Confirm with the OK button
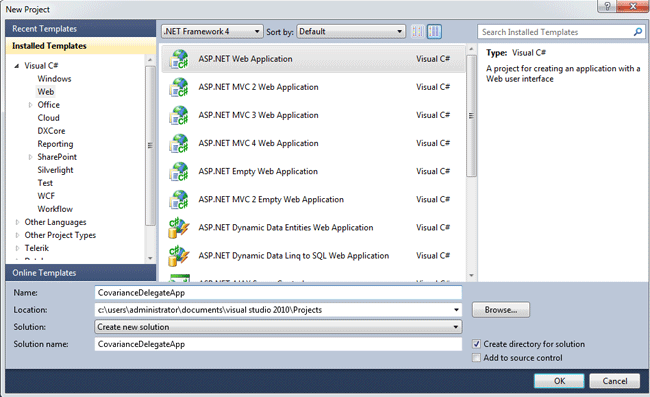The height and width of the screenshot is (397, 650). point(559,381)
